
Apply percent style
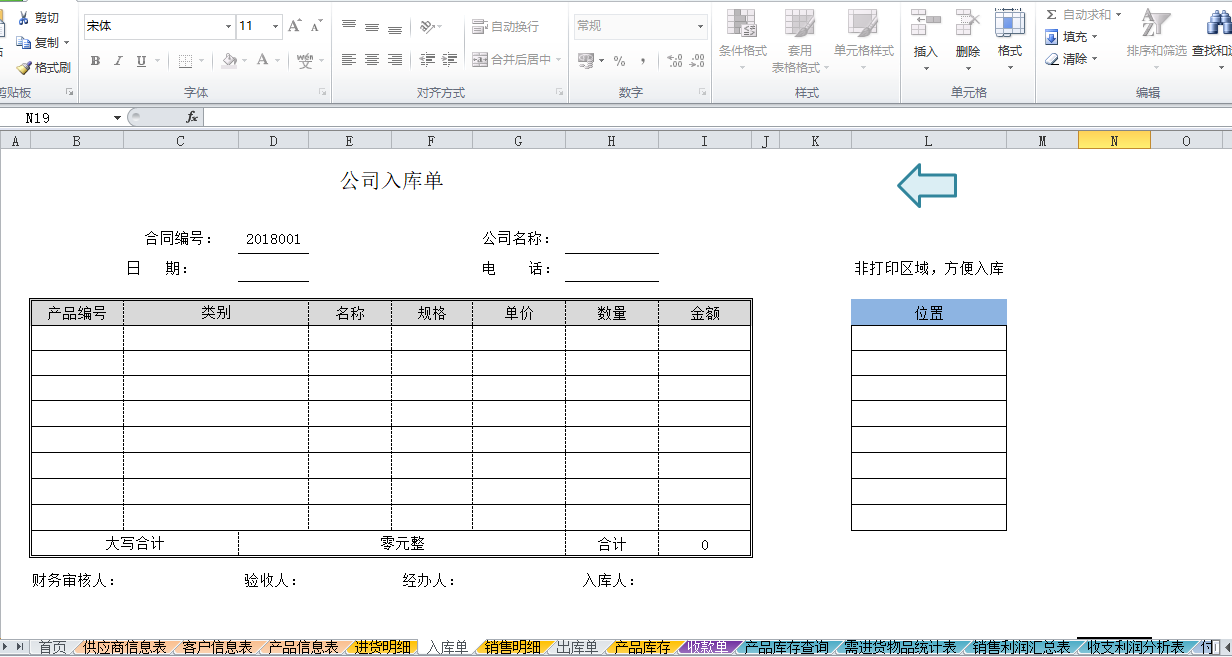click(620, 61)
